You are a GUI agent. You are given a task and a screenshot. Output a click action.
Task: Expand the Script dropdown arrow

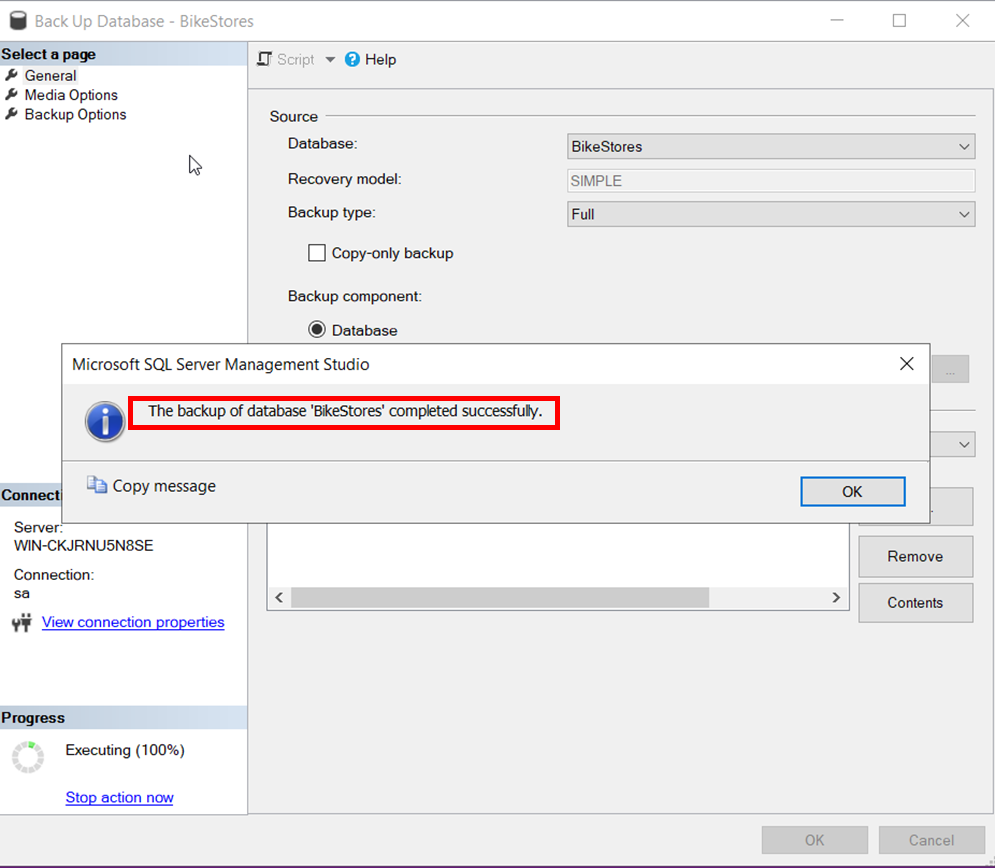click(330, 60)
